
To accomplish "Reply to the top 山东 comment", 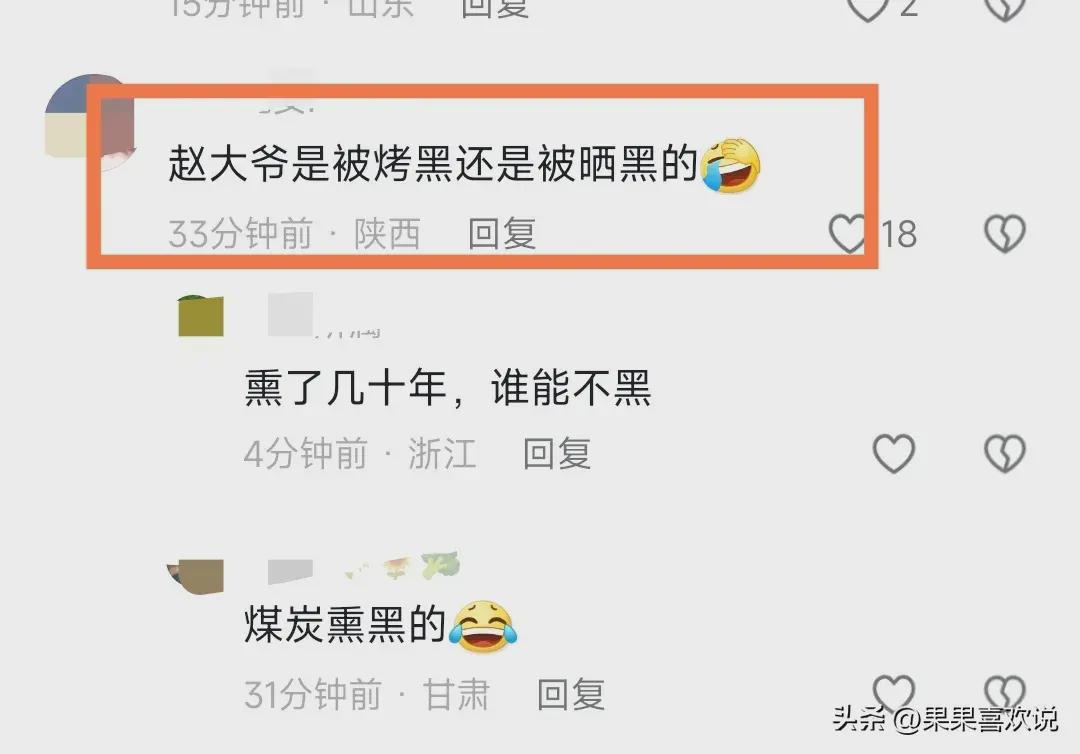I will 495,8.
